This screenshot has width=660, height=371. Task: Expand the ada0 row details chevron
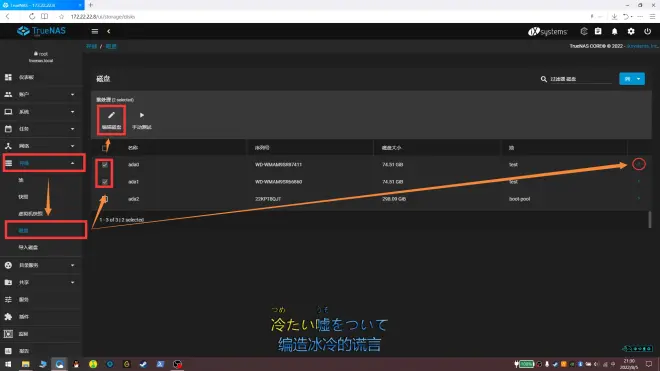[x=639, y=164]
